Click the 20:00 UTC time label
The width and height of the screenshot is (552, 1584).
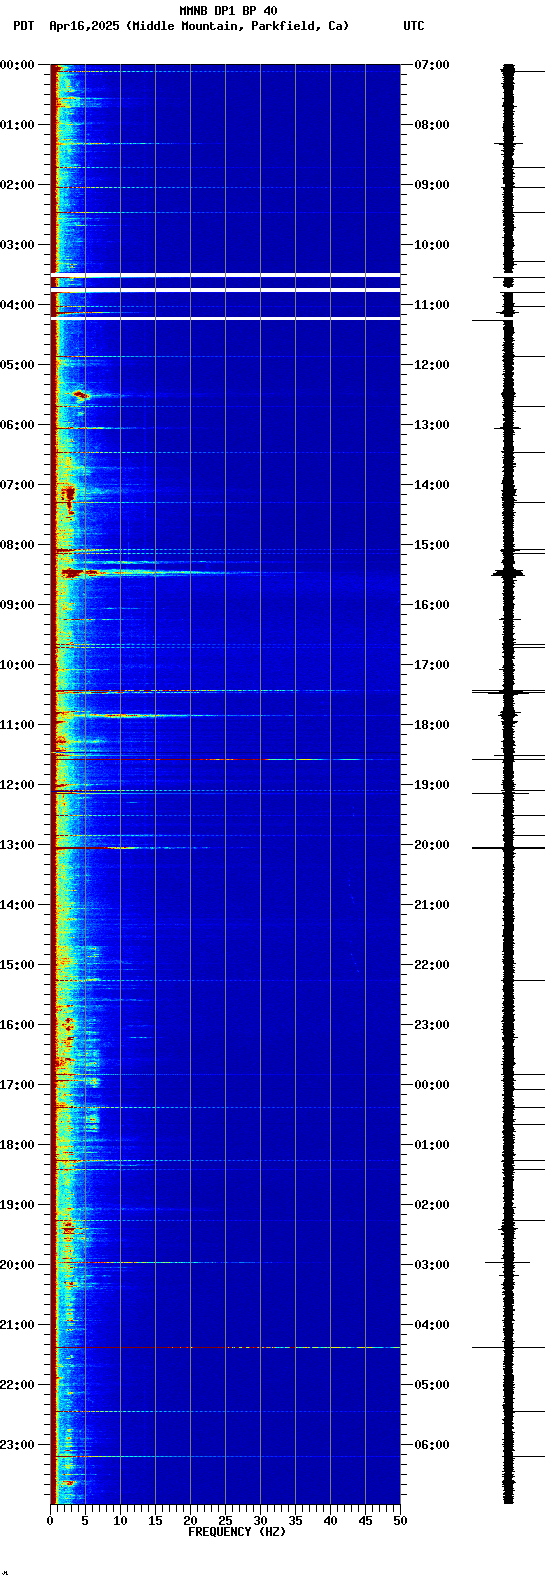432,845
